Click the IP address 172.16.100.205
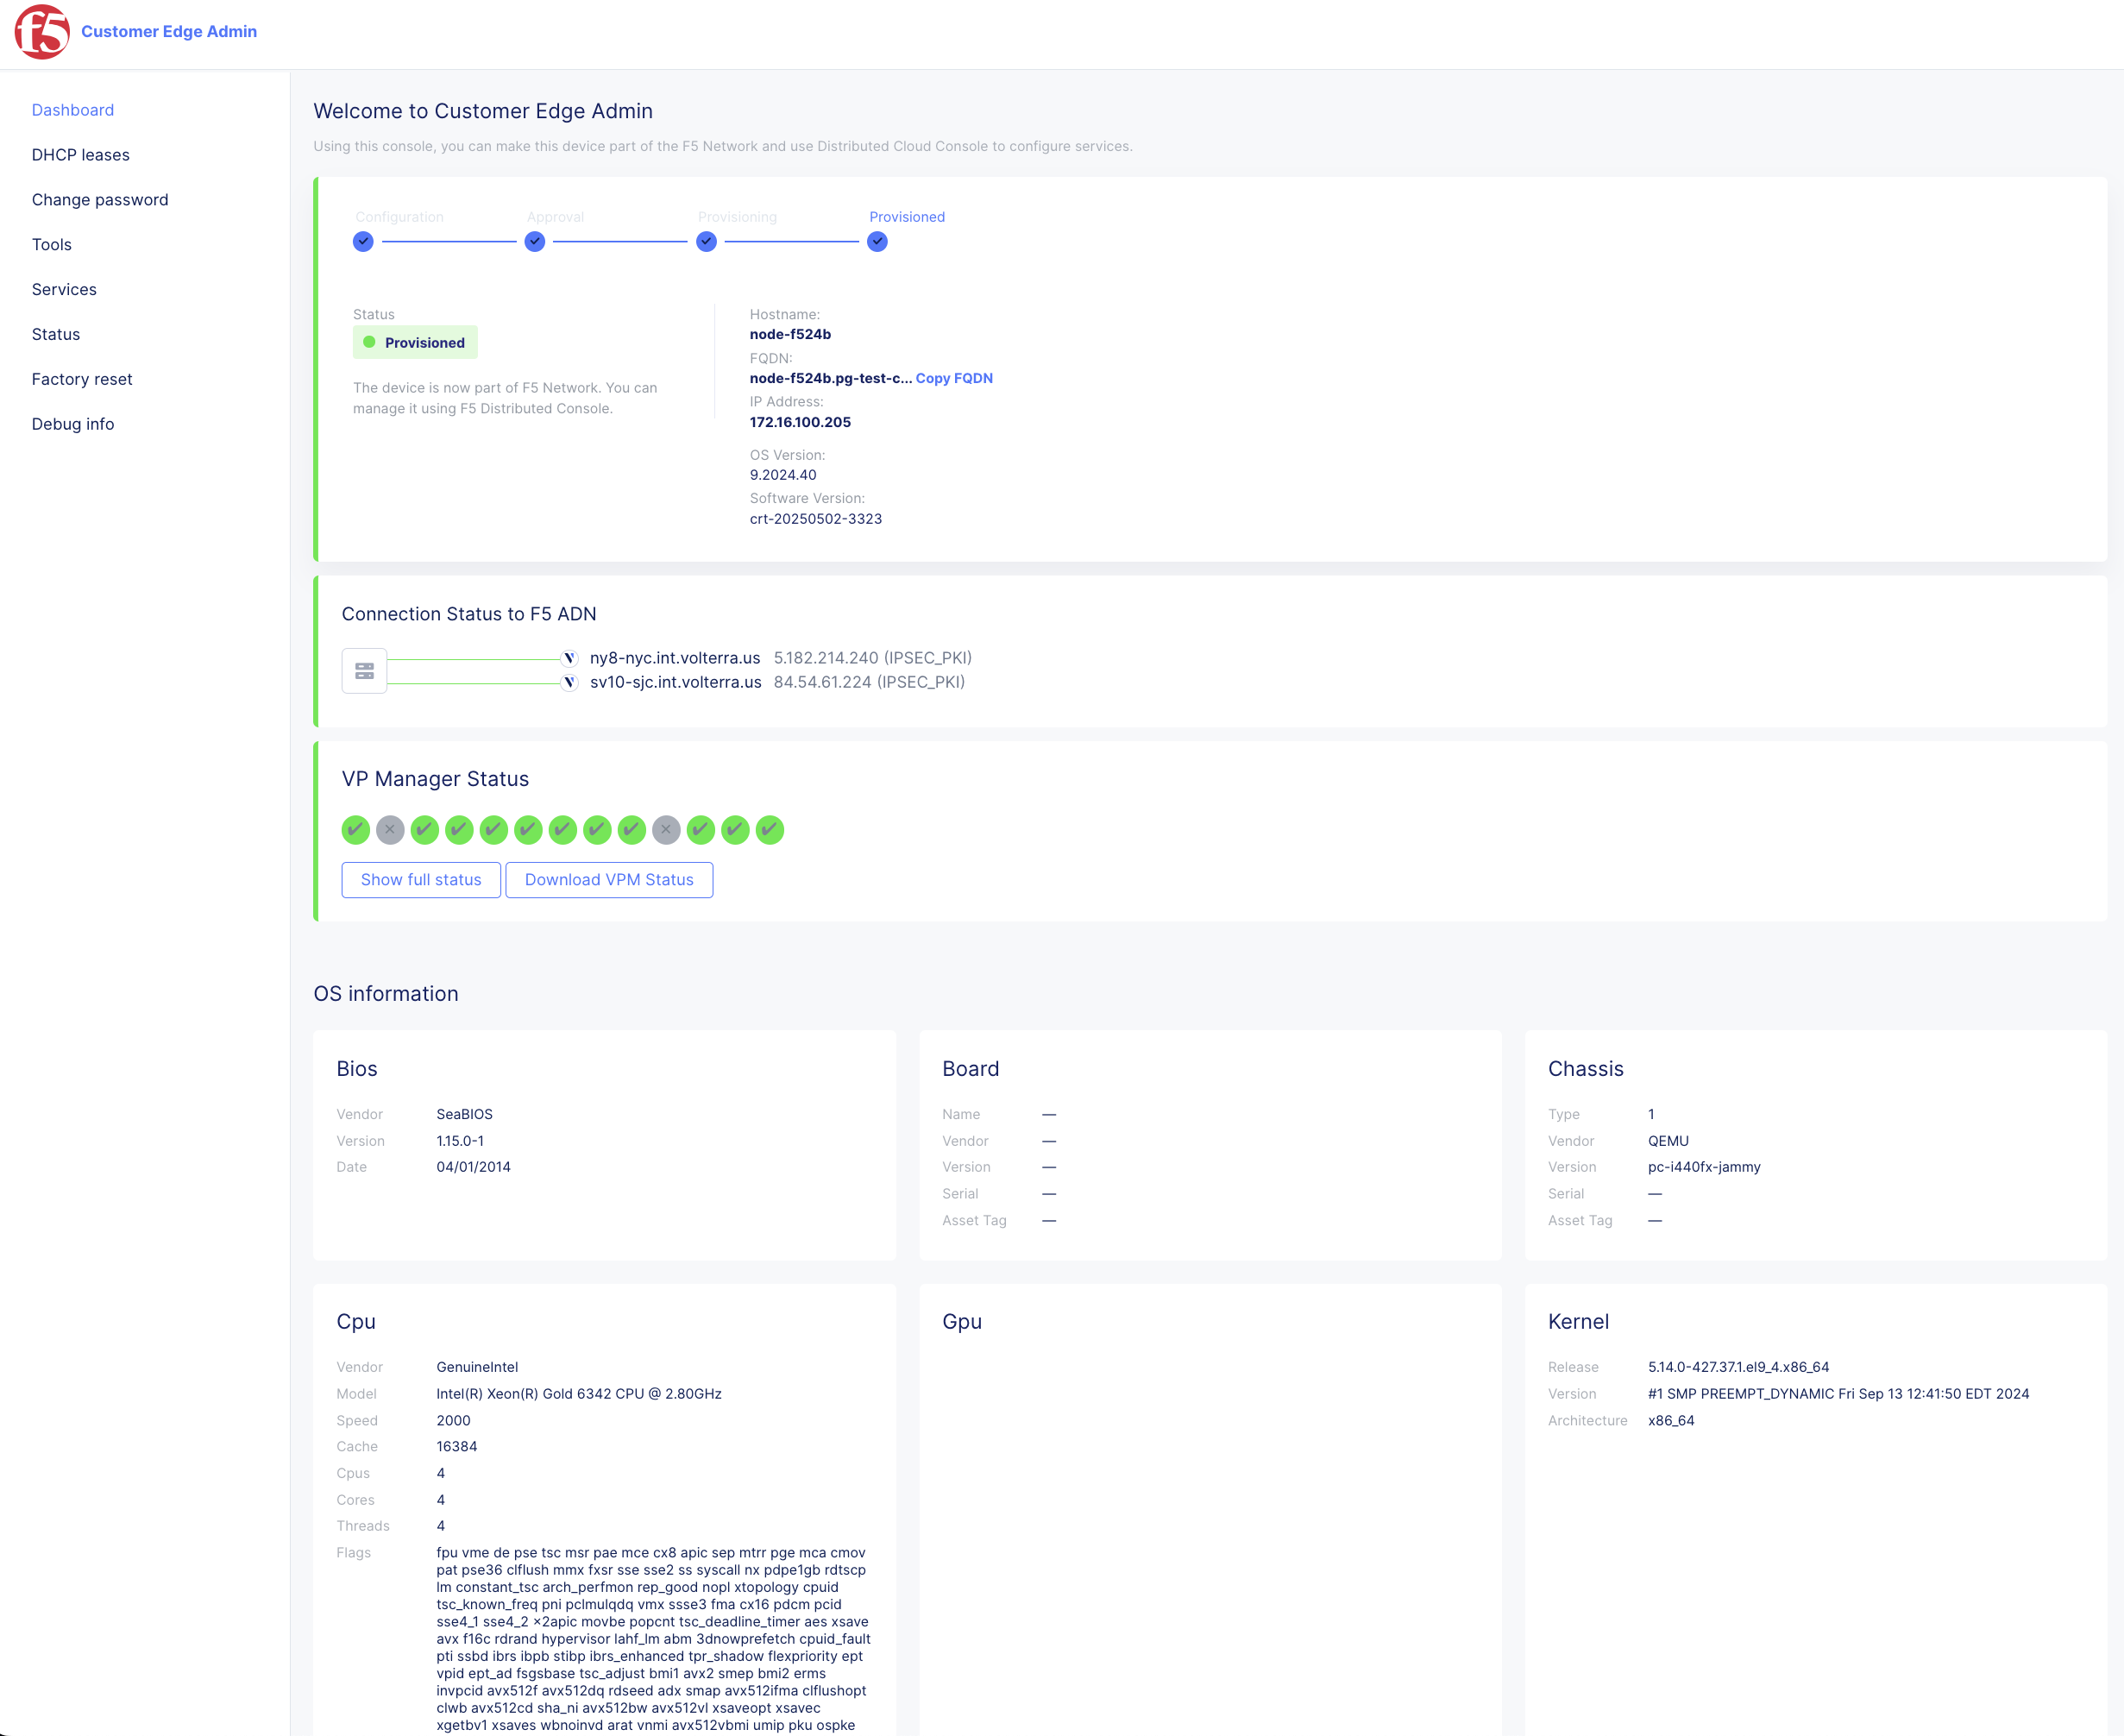 (x=800, y=423)
